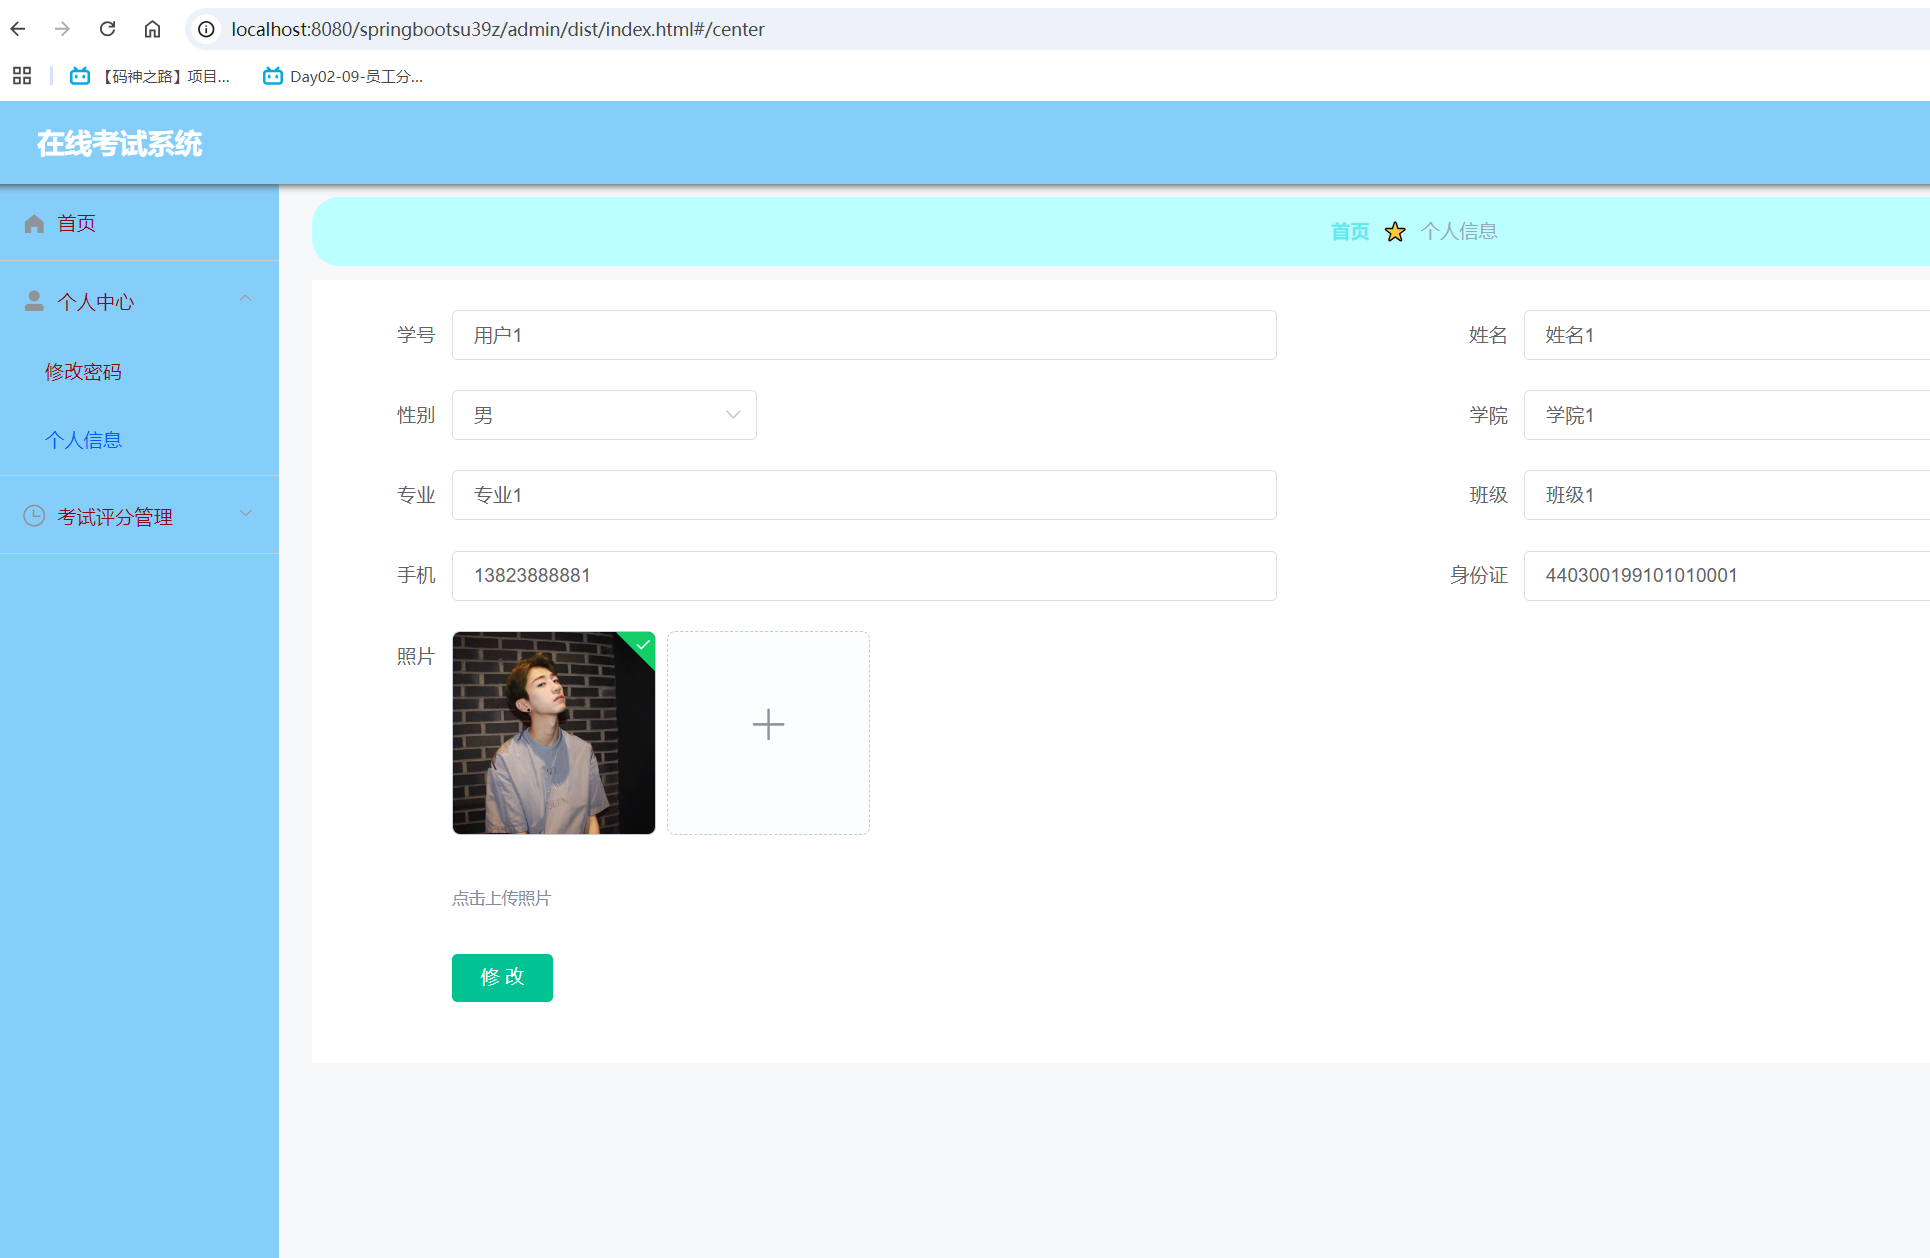Click the star icon in the breadcrumb

1395,232
